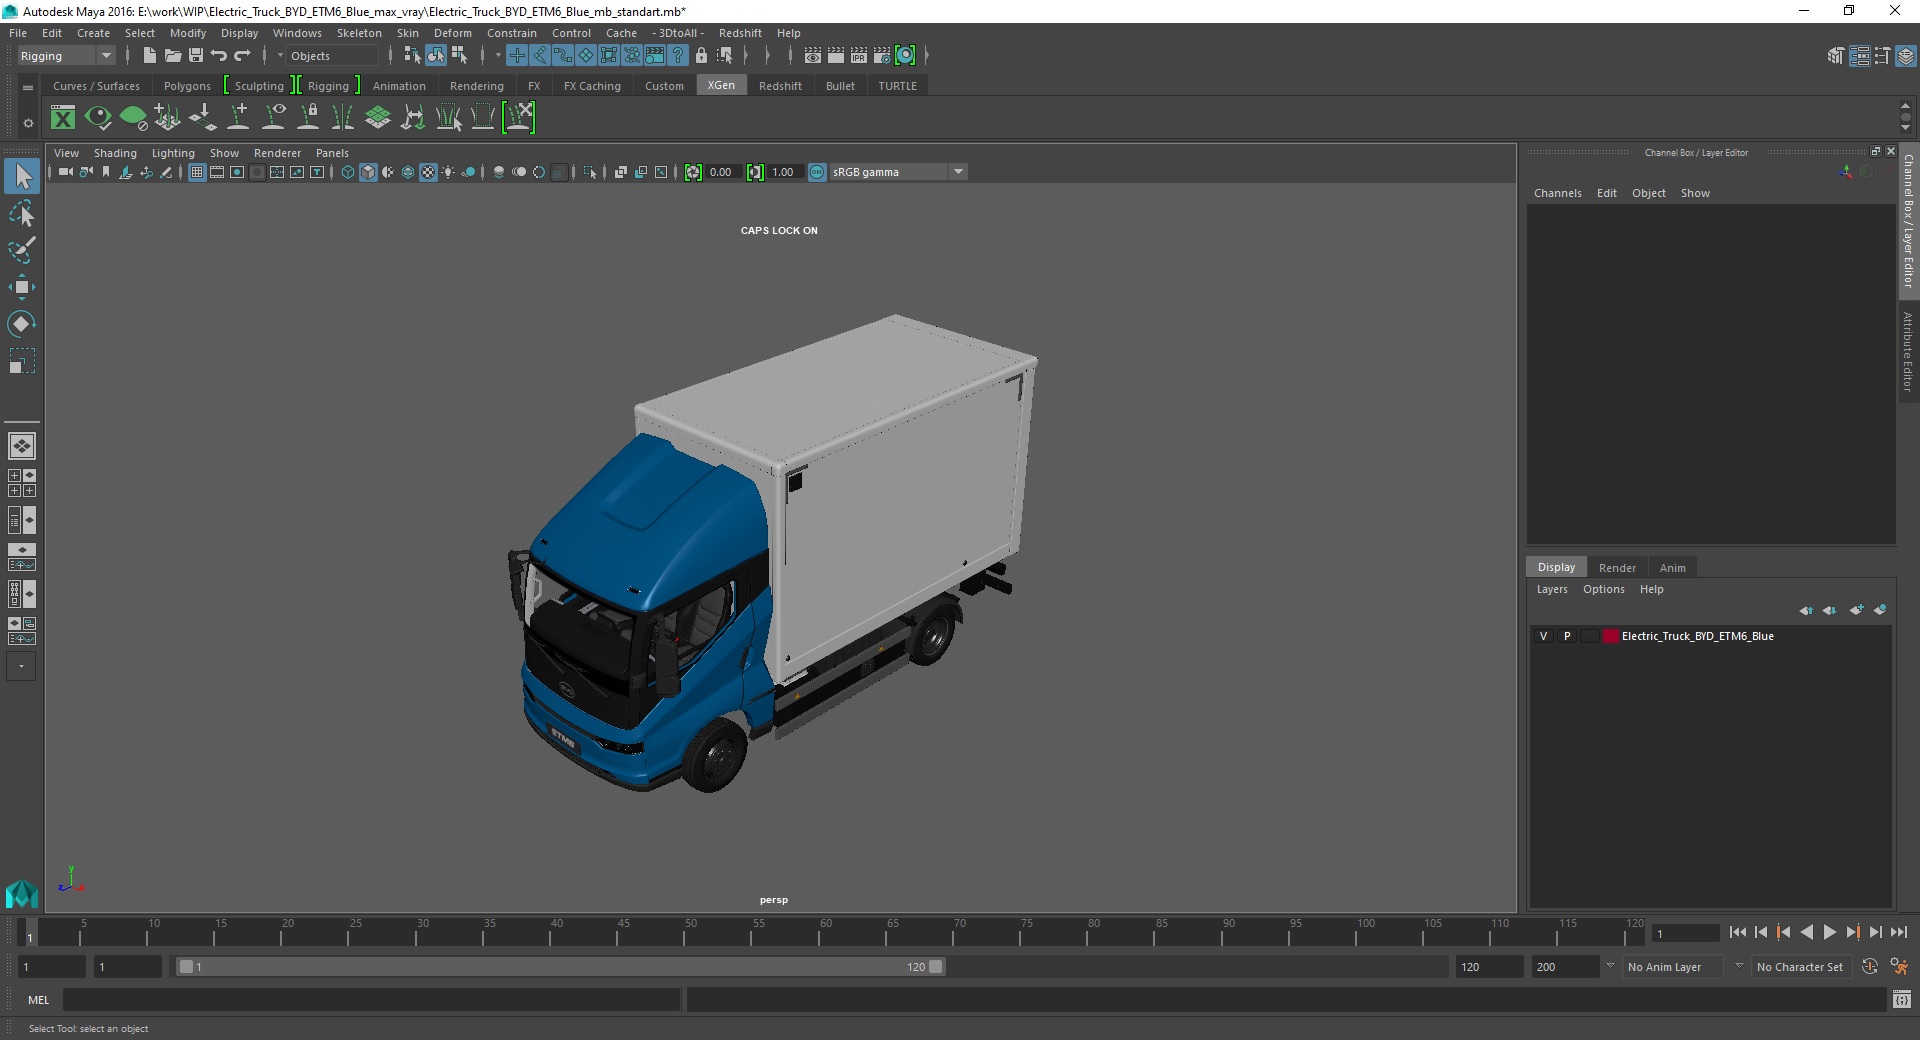Save the current scene with the floppy icon
Screen dimensions: 1920x1040
[x=196, y=56]
